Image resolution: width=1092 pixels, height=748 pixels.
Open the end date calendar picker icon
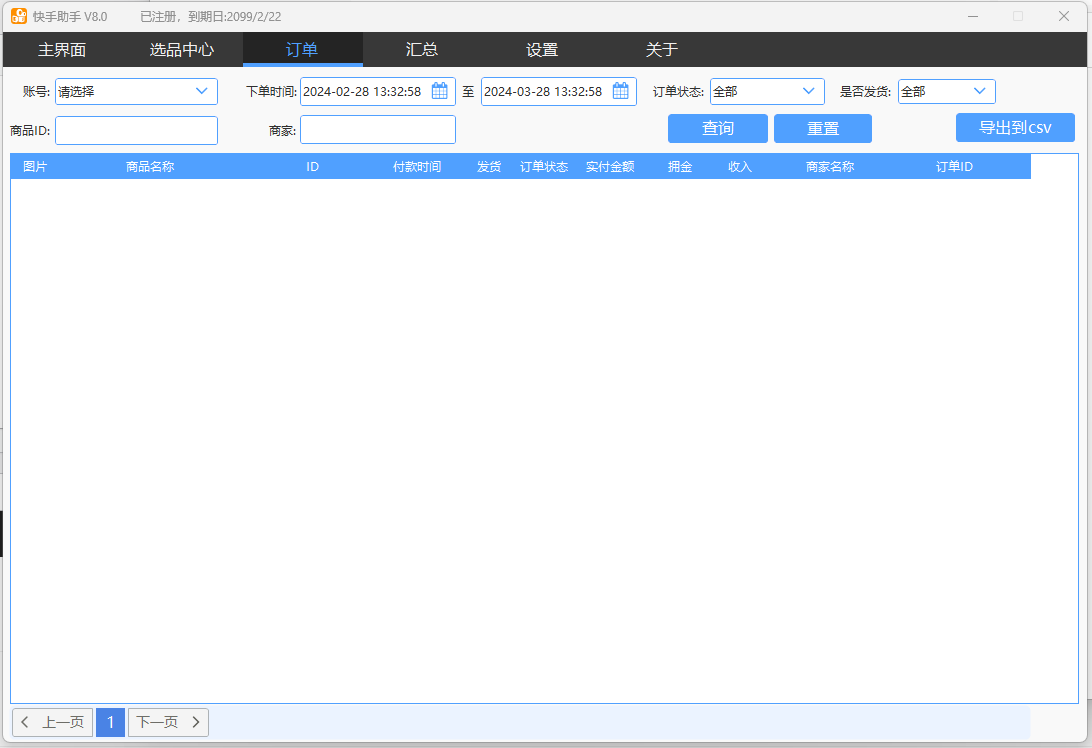click(x=621, y=91)
